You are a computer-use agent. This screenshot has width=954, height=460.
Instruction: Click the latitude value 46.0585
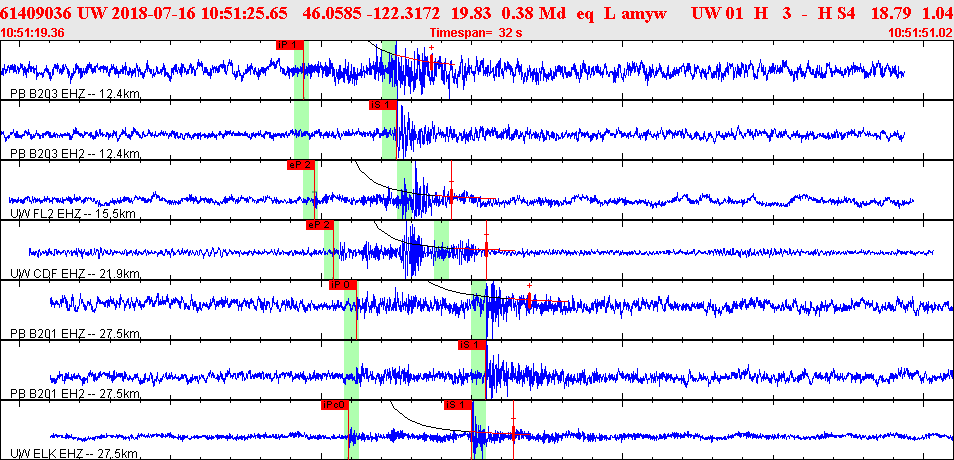point(332,14)
